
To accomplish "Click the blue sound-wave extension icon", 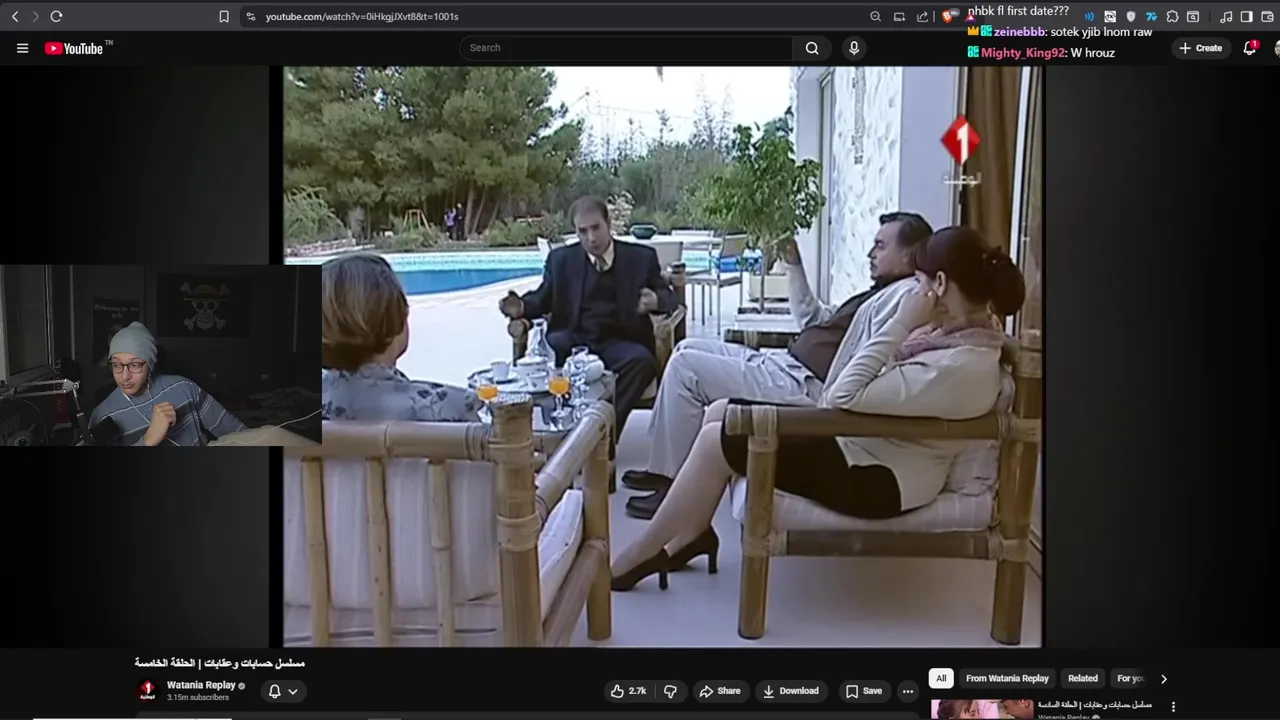I will click(x=1088, y=16).
